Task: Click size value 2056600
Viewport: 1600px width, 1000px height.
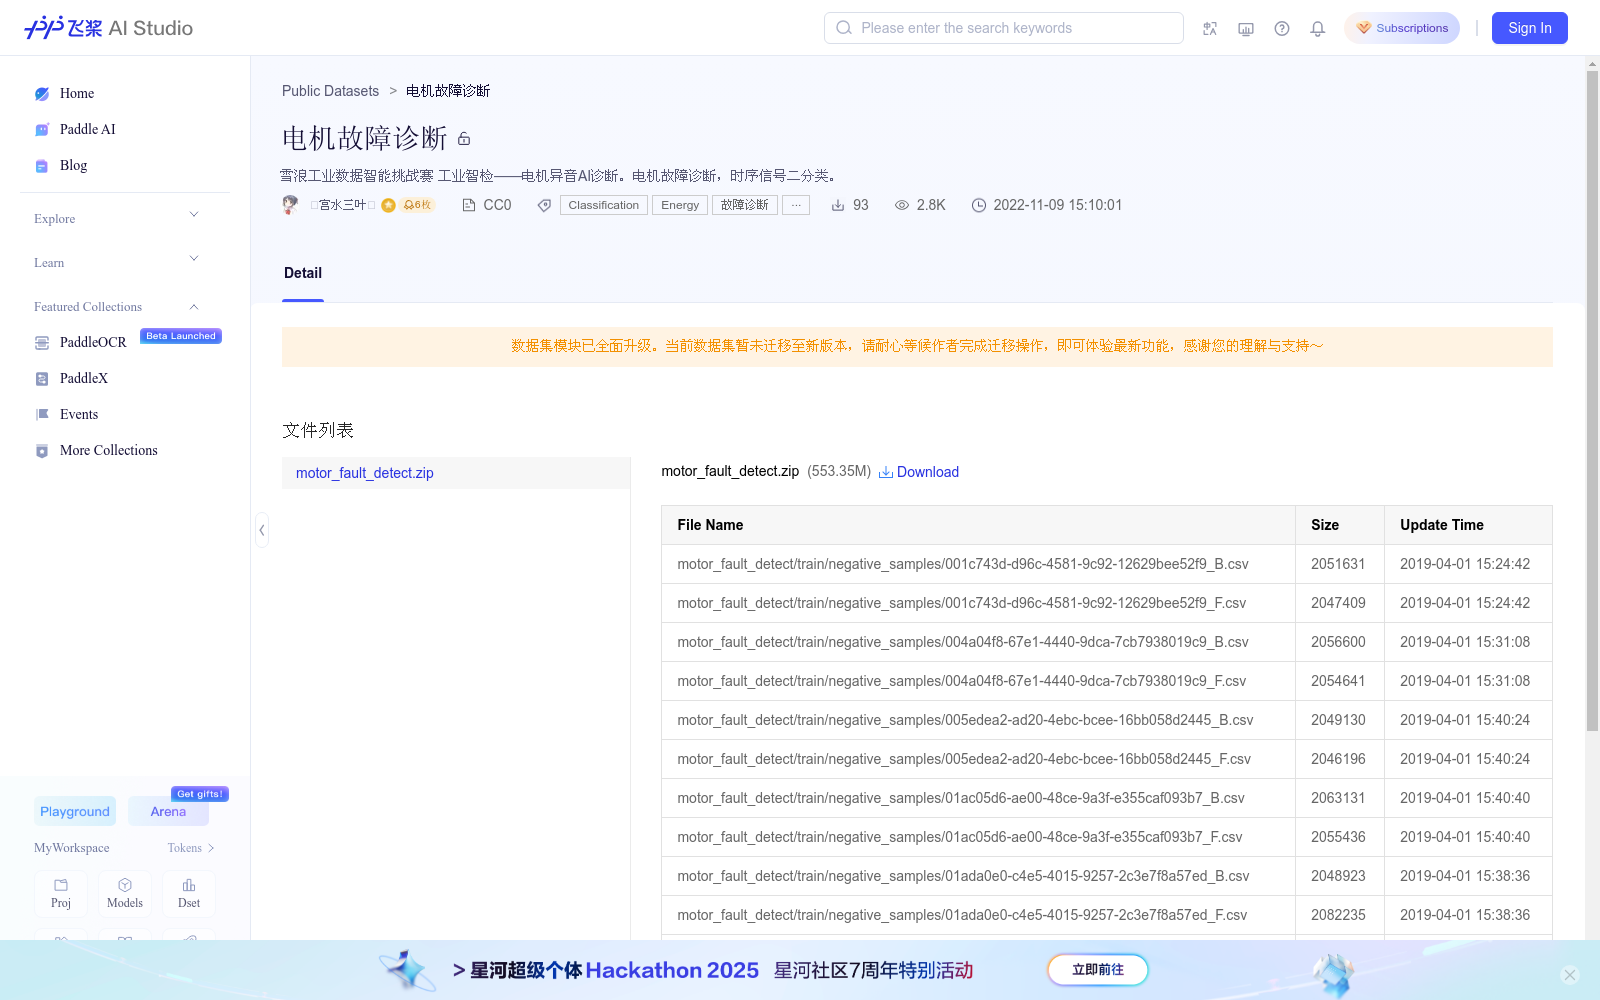Action: [x=1338, y=642]
